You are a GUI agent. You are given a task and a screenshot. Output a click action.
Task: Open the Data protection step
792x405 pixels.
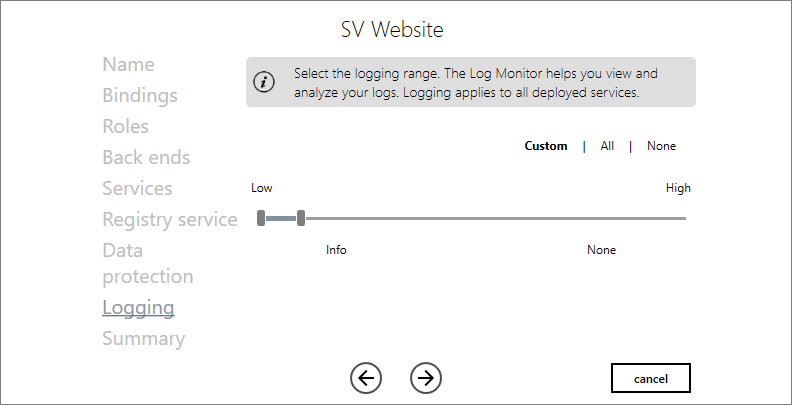pyautogui.click(x=147, y=263)
